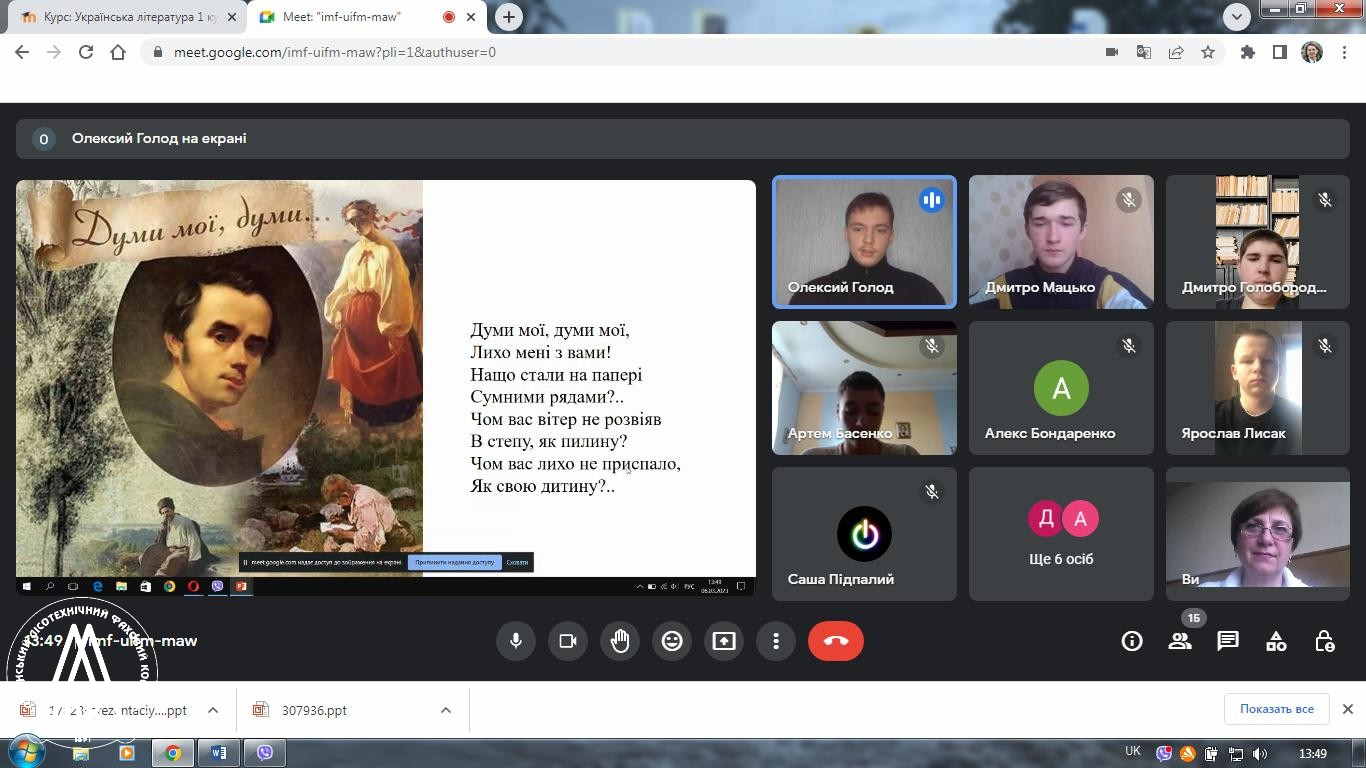1366x768 pixels.
Task: Click Саша Підпалий participant tile
Action: 864,534
